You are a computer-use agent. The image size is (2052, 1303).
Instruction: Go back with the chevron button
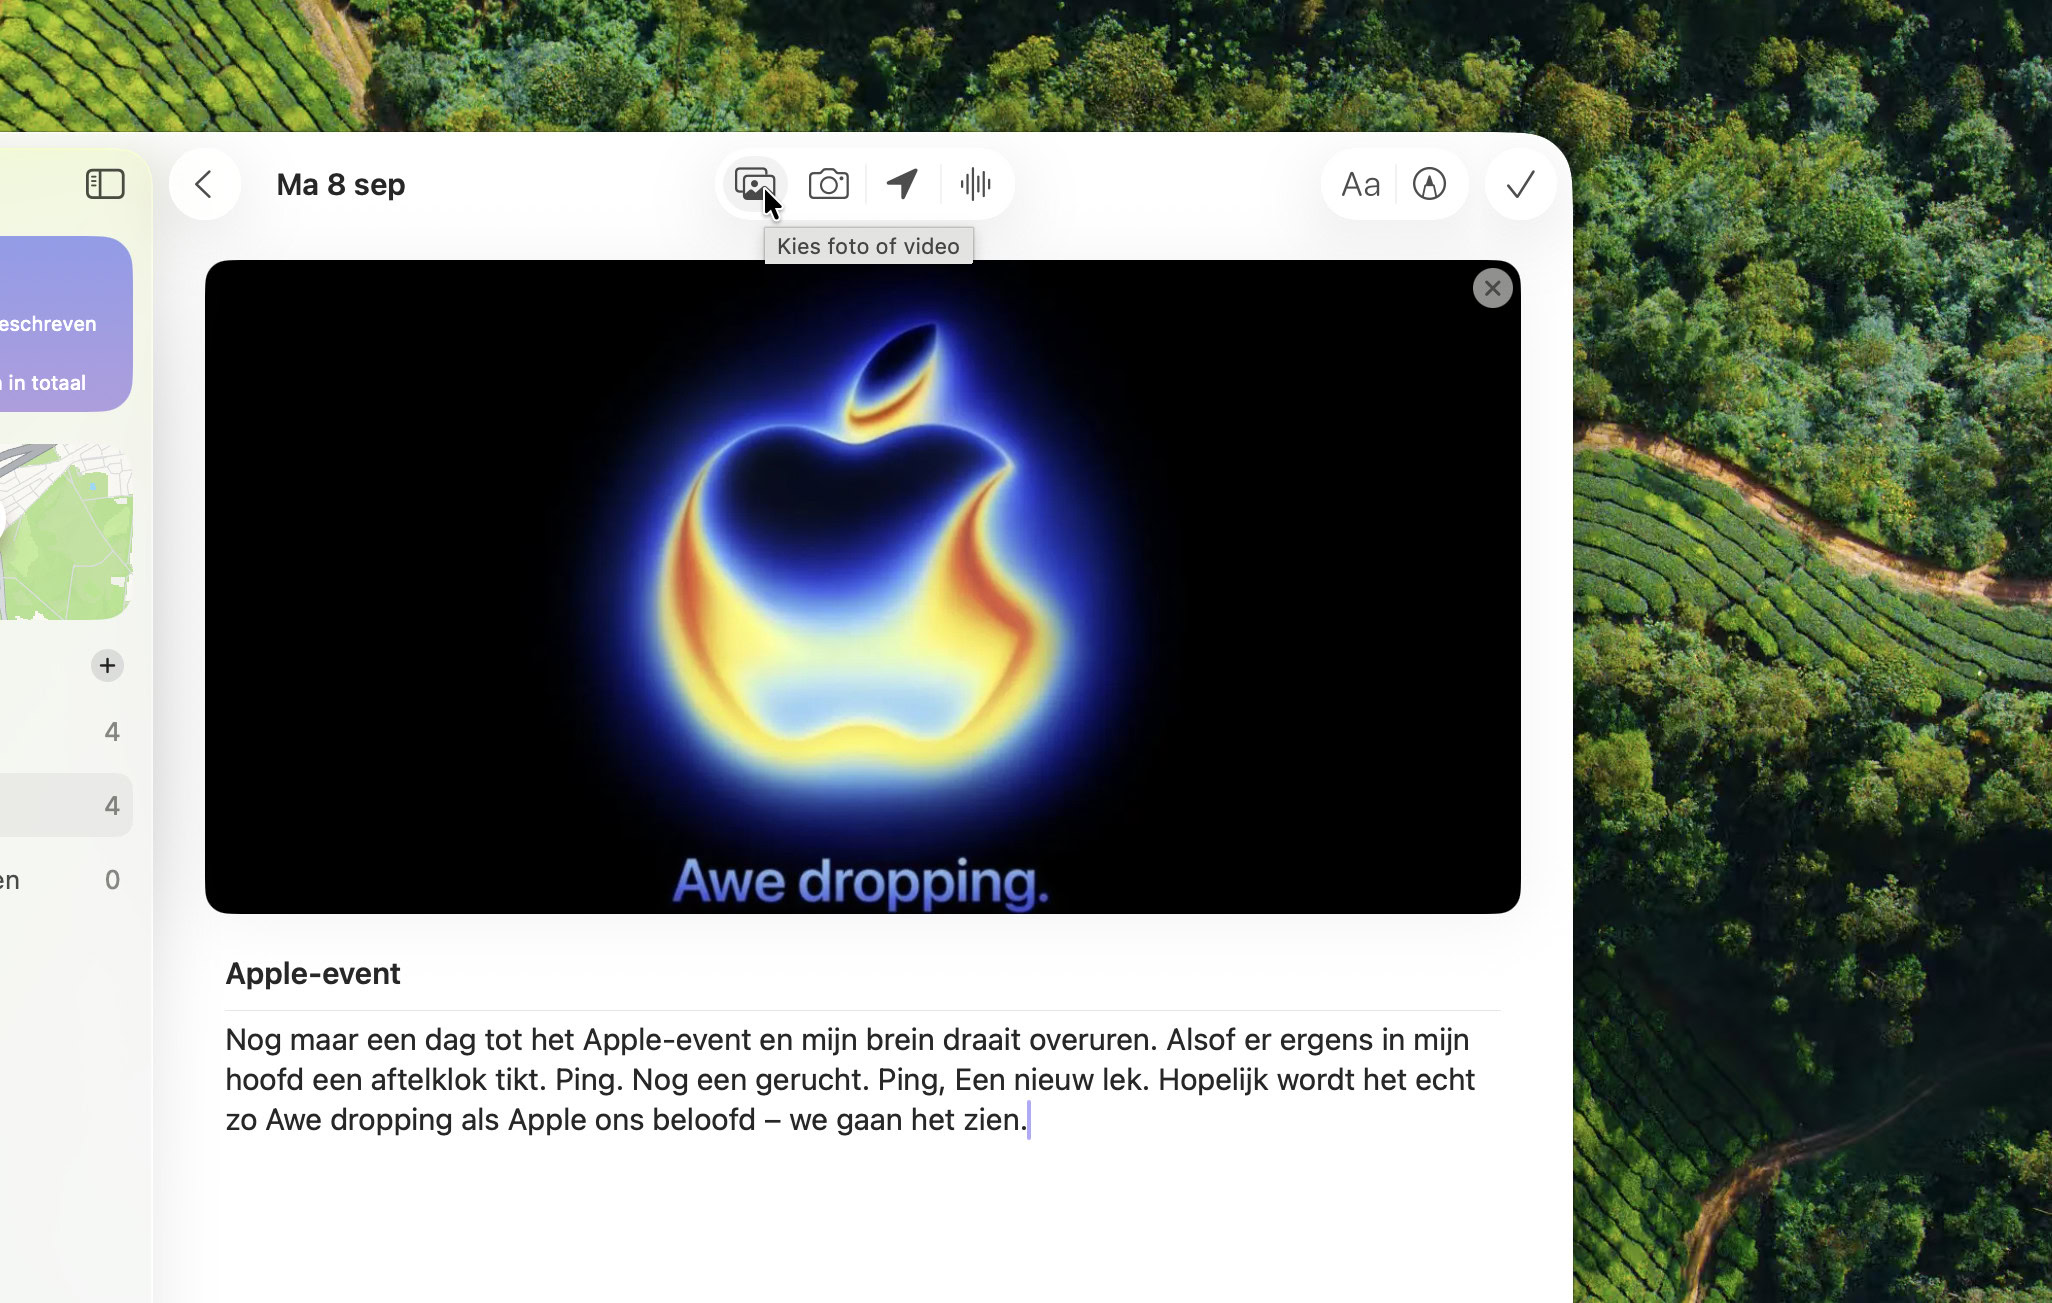click(204, 184)
